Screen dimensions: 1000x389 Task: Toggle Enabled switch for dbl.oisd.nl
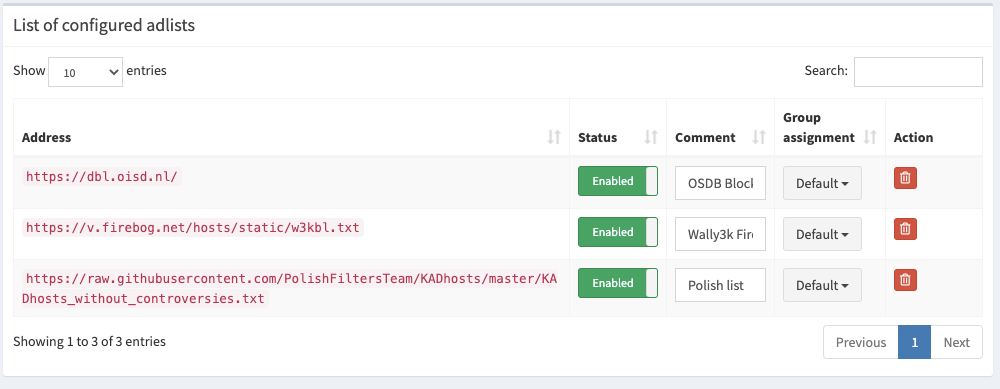[617, 181]
